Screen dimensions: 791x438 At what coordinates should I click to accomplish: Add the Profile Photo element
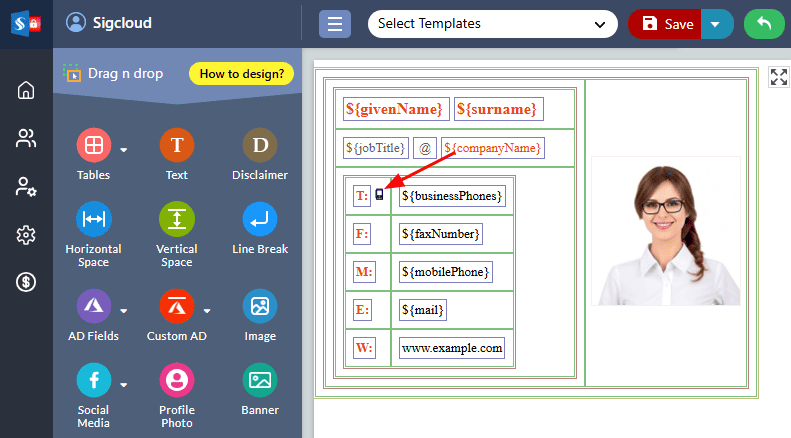tap(176, 380)
